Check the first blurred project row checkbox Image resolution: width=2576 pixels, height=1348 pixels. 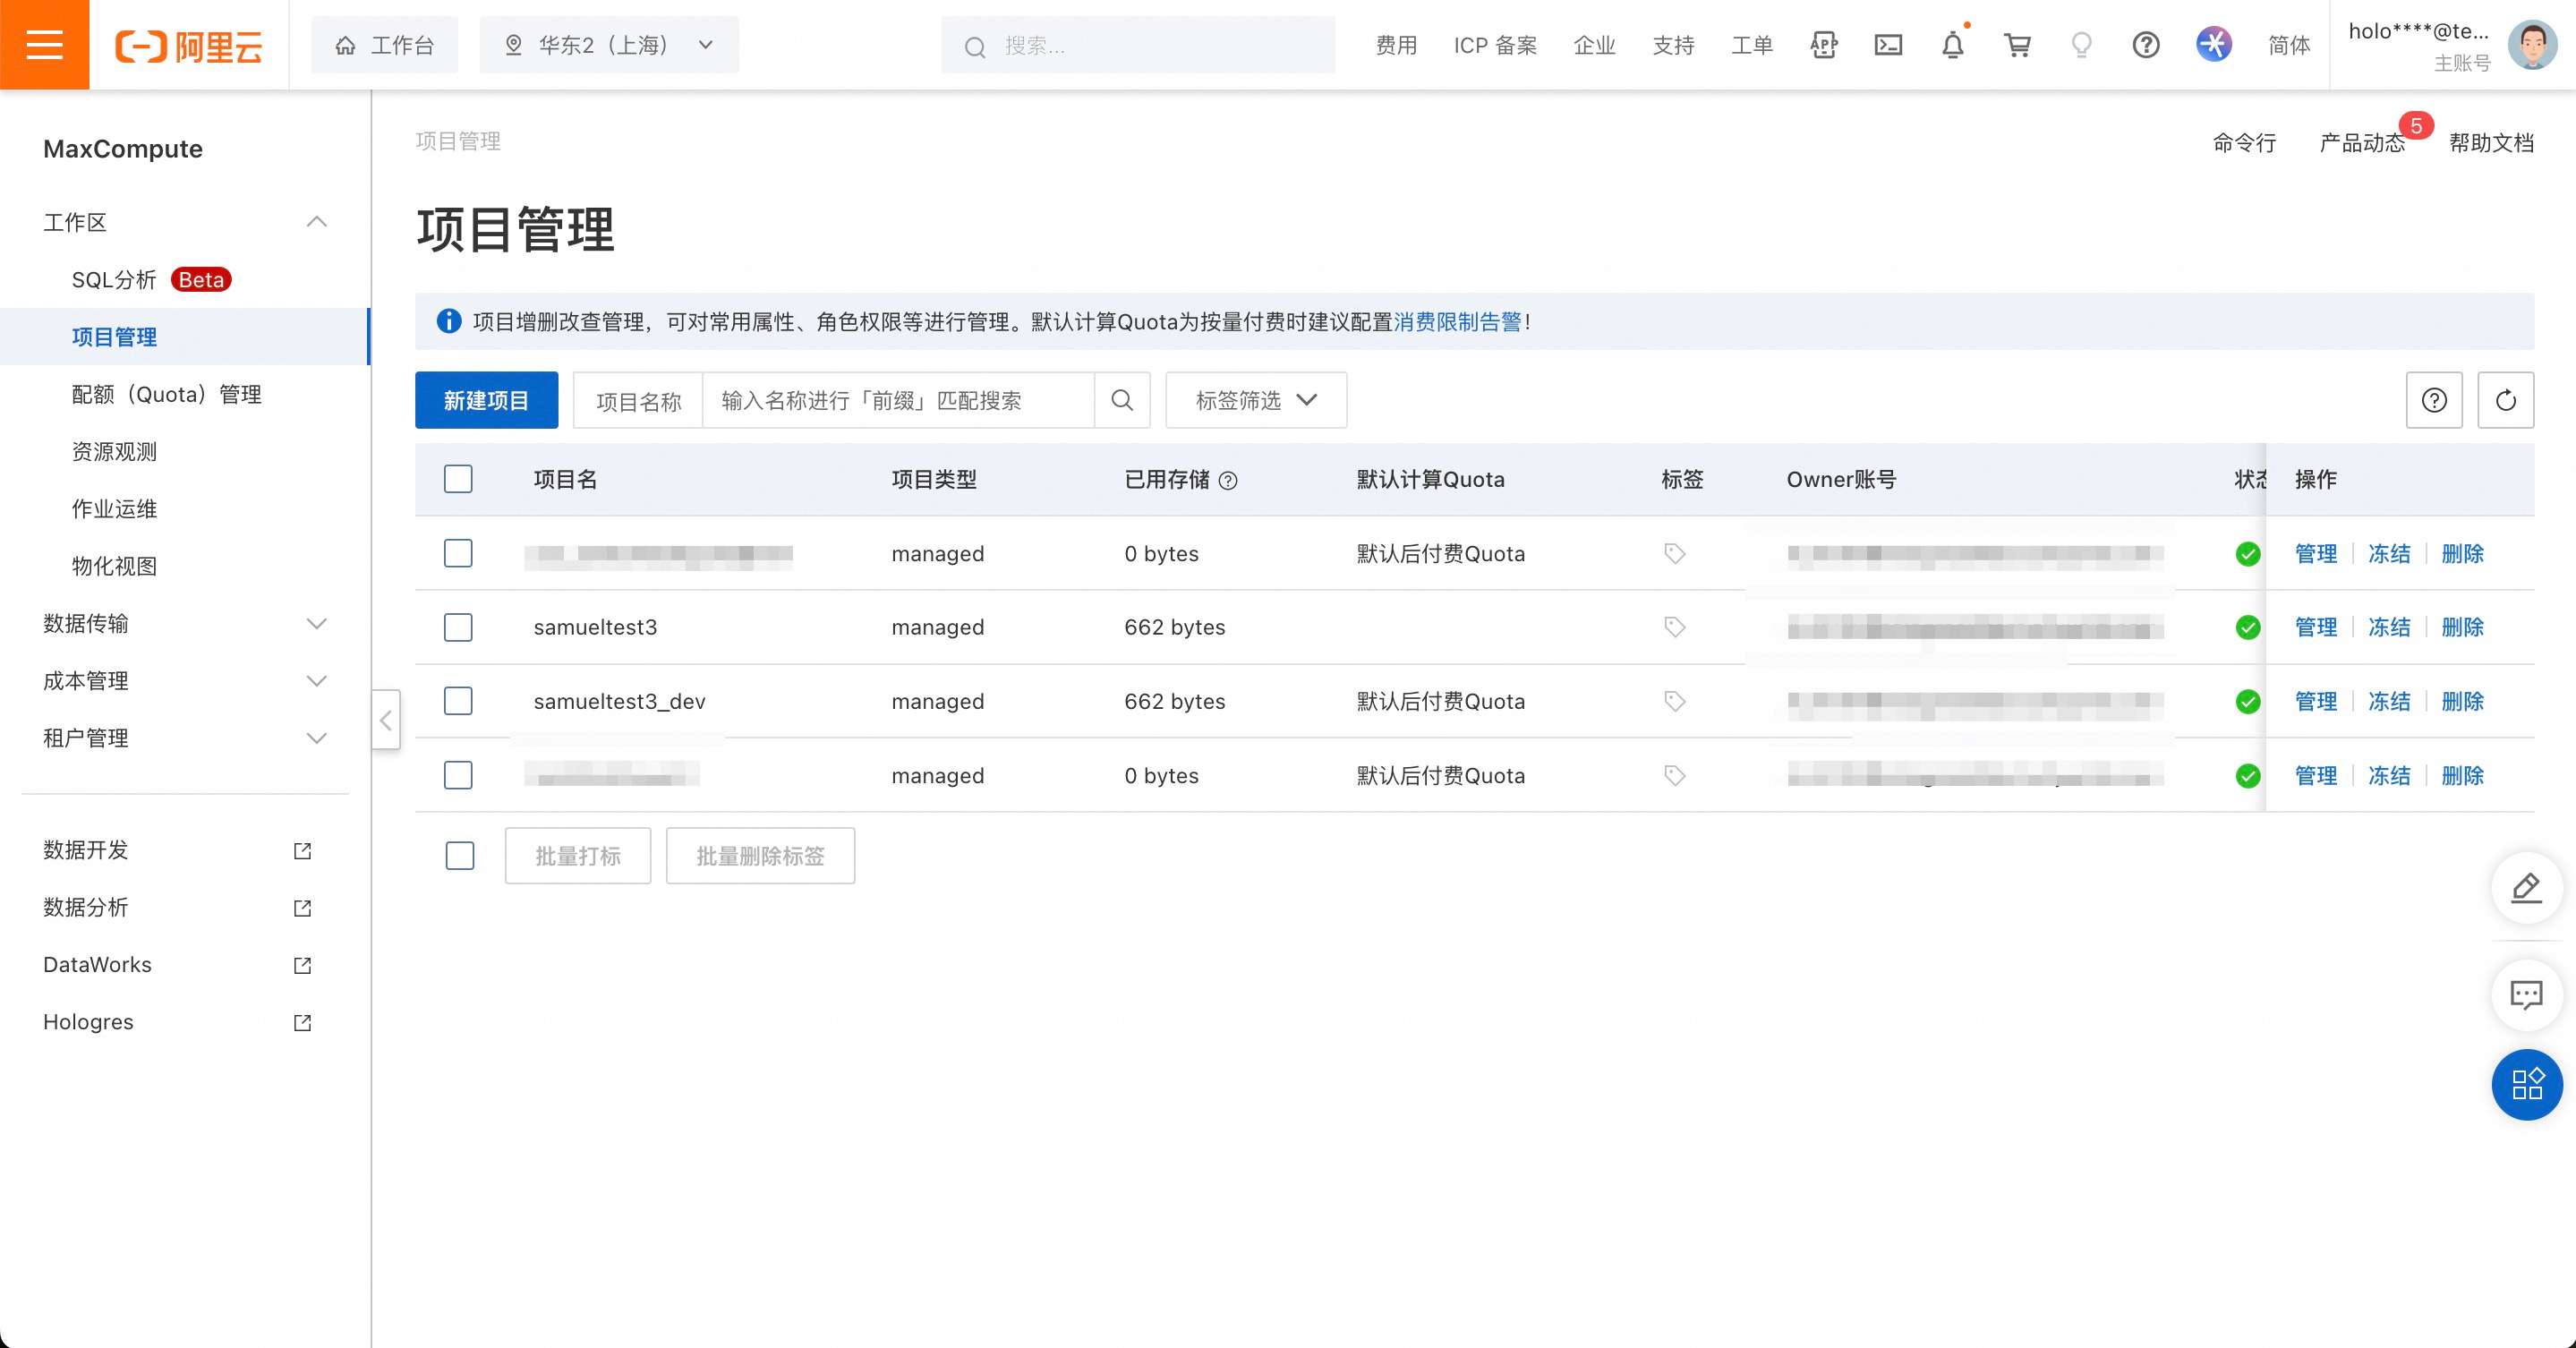[458, 553]
